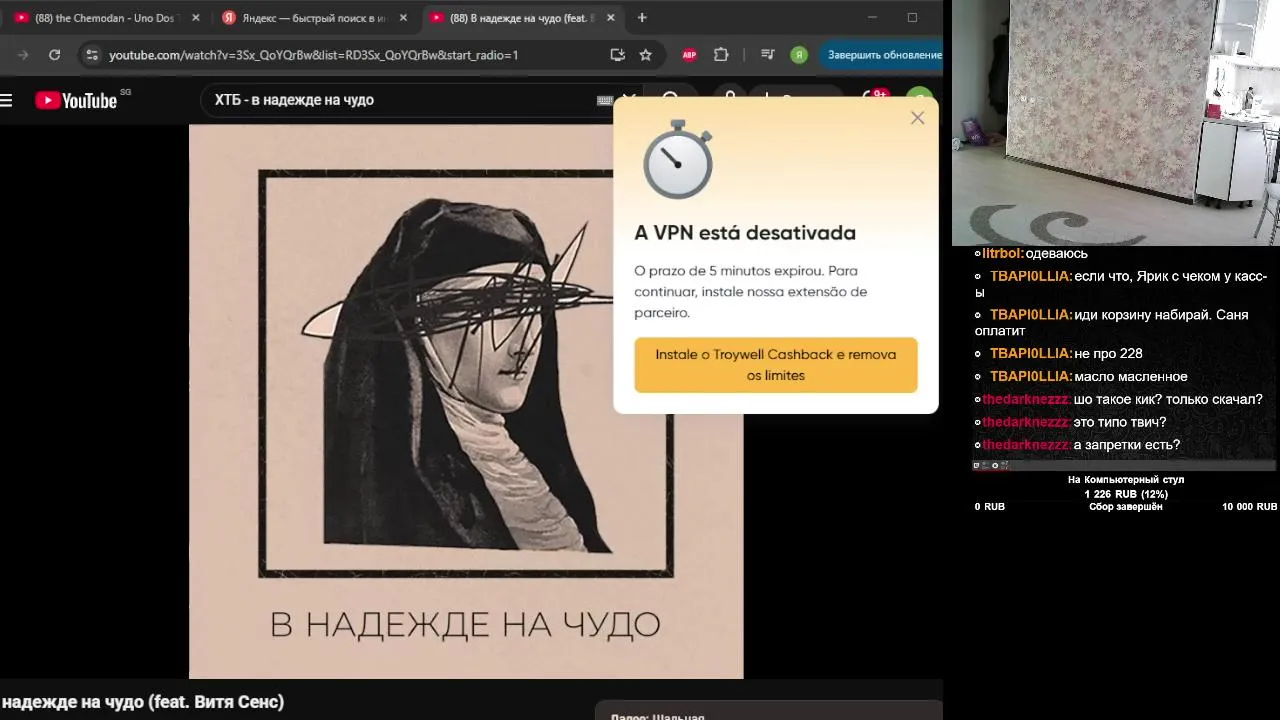Click install app icon in address bar

pyautogui.click(x=617, y=55)
